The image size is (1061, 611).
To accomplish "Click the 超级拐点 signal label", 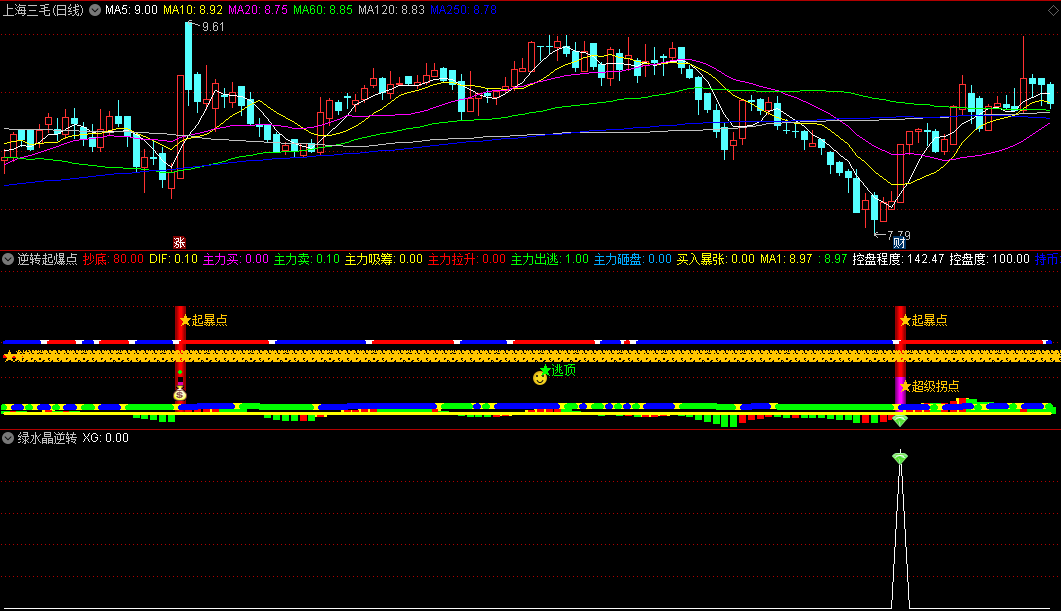I will point(935,386).
